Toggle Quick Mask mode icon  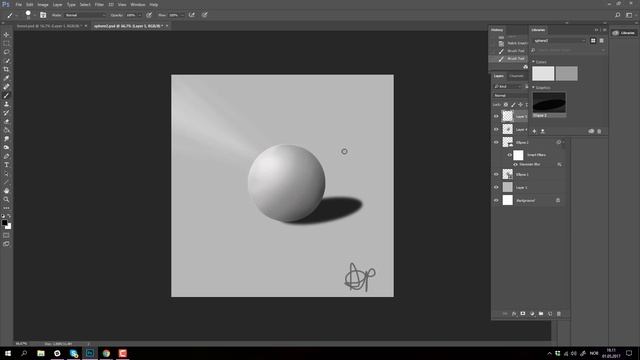click(x=6, y=236)
